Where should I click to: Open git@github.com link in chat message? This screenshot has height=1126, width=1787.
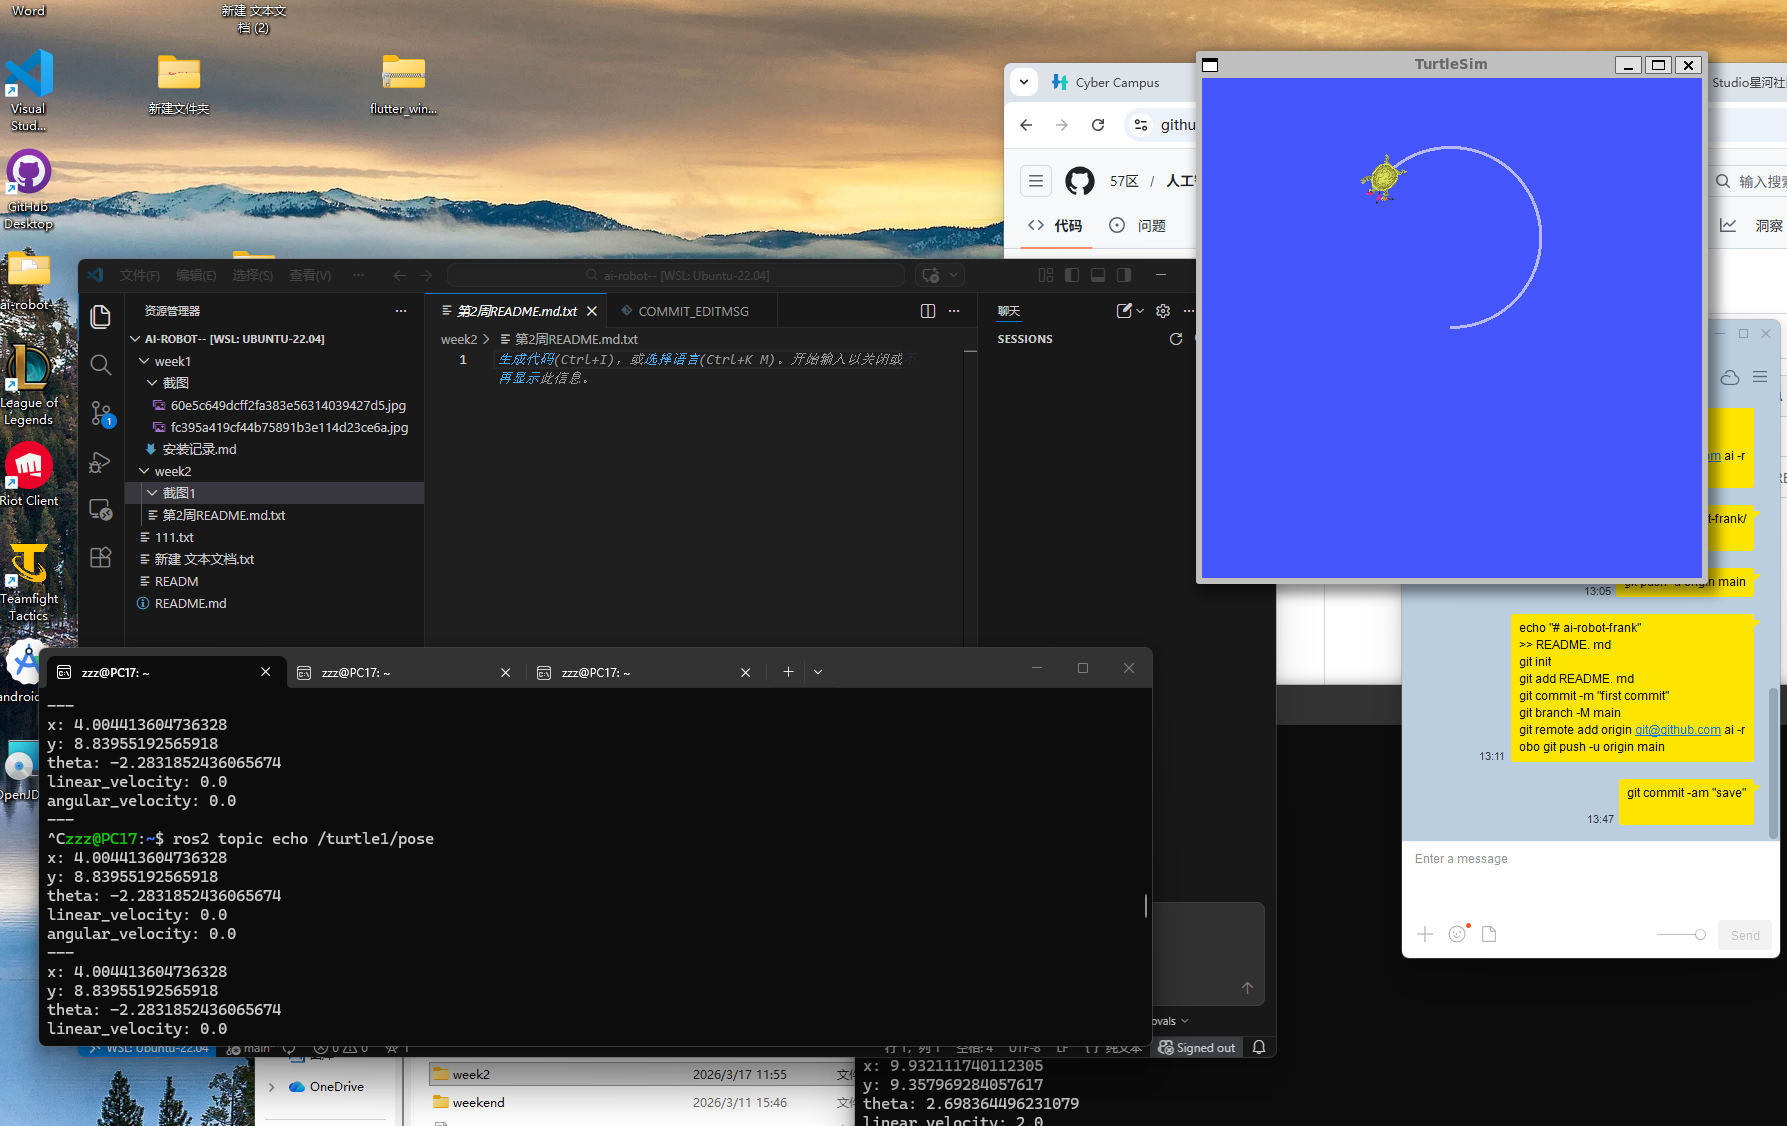pyautogui.click(x=1677, y=730)
